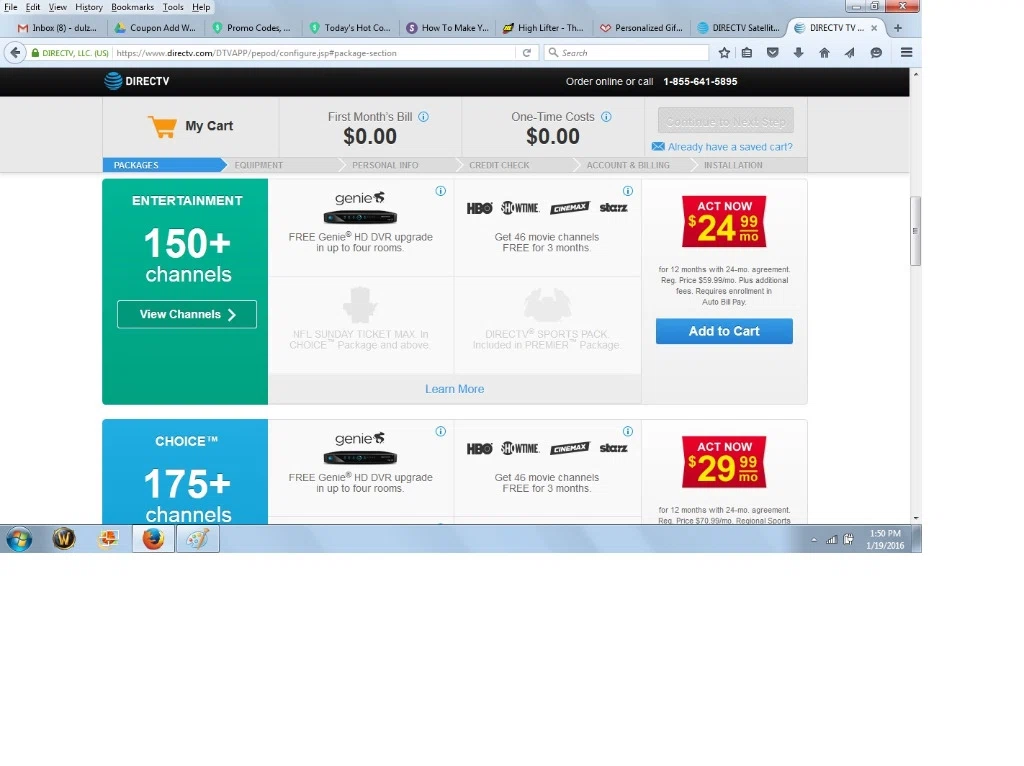Switch to How To Make Y... tab
Viewport: 1024px width, 766px height.
coord(448,28)
